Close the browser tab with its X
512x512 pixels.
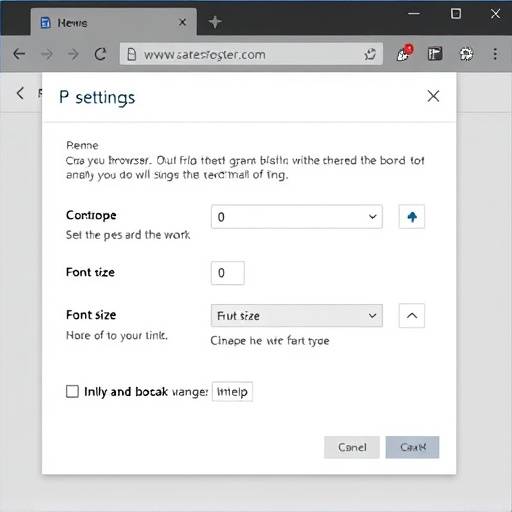pyautogui.click(x=182, y=22)
